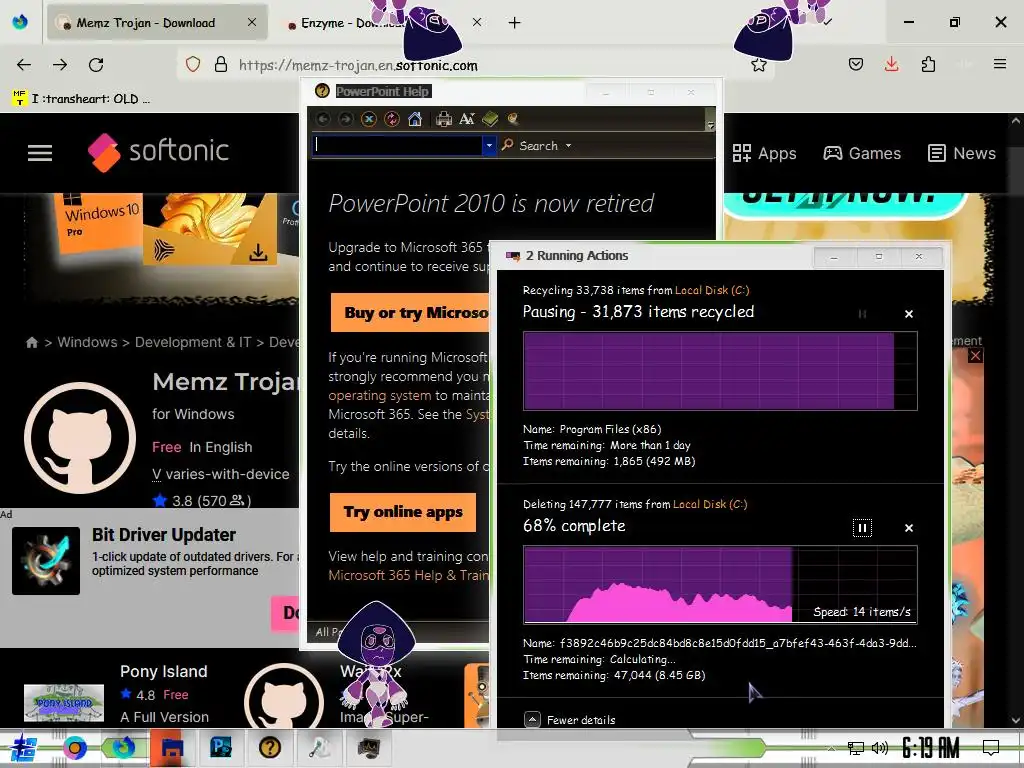Screen dimensions: 1024x768
Task: Click the Memz Trojan GitHub cat thumbnail
Action: point(80,438)
